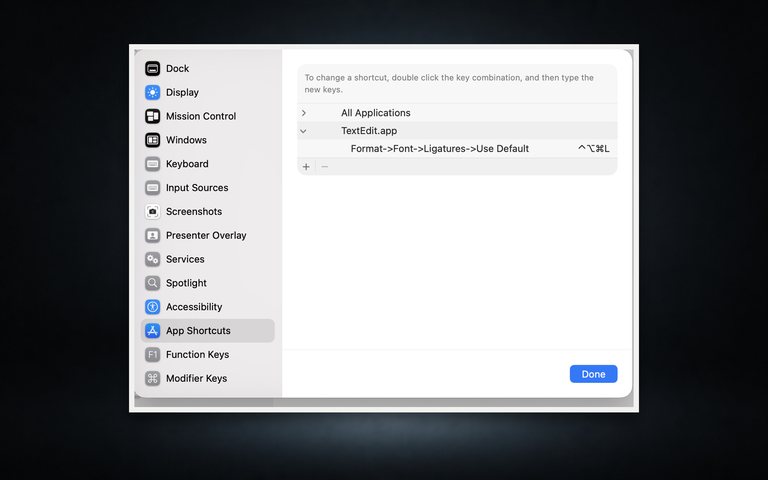This screenshot has height=480, width=768.
Task: Click the shortcut instructions text
Action: pos(449,84)
